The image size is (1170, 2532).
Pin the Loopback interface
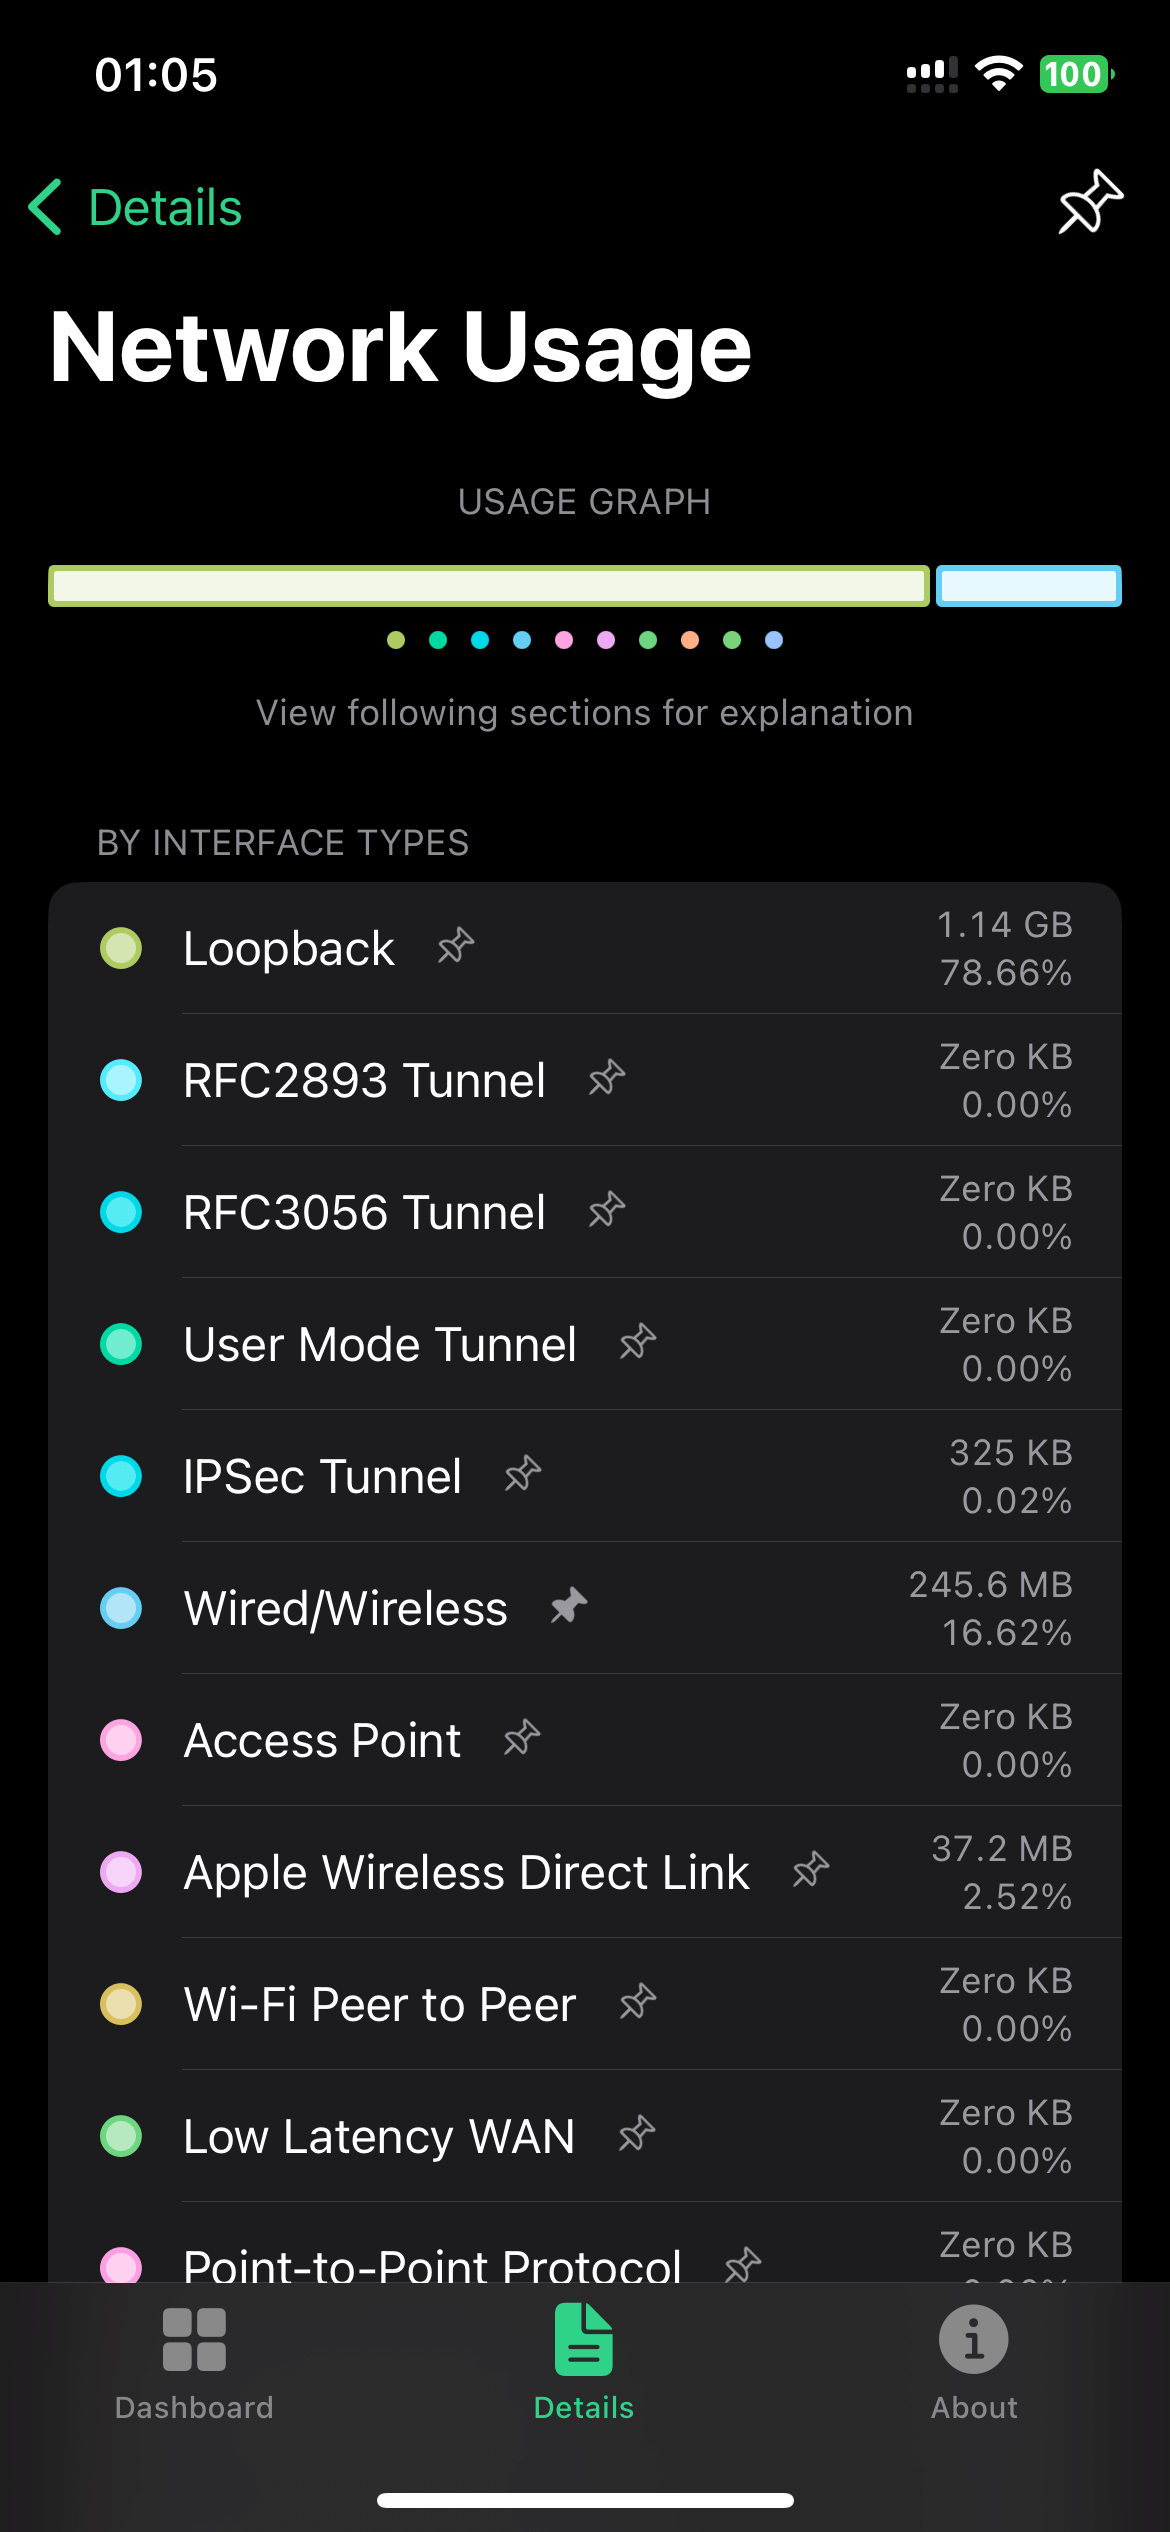(456, 946)
